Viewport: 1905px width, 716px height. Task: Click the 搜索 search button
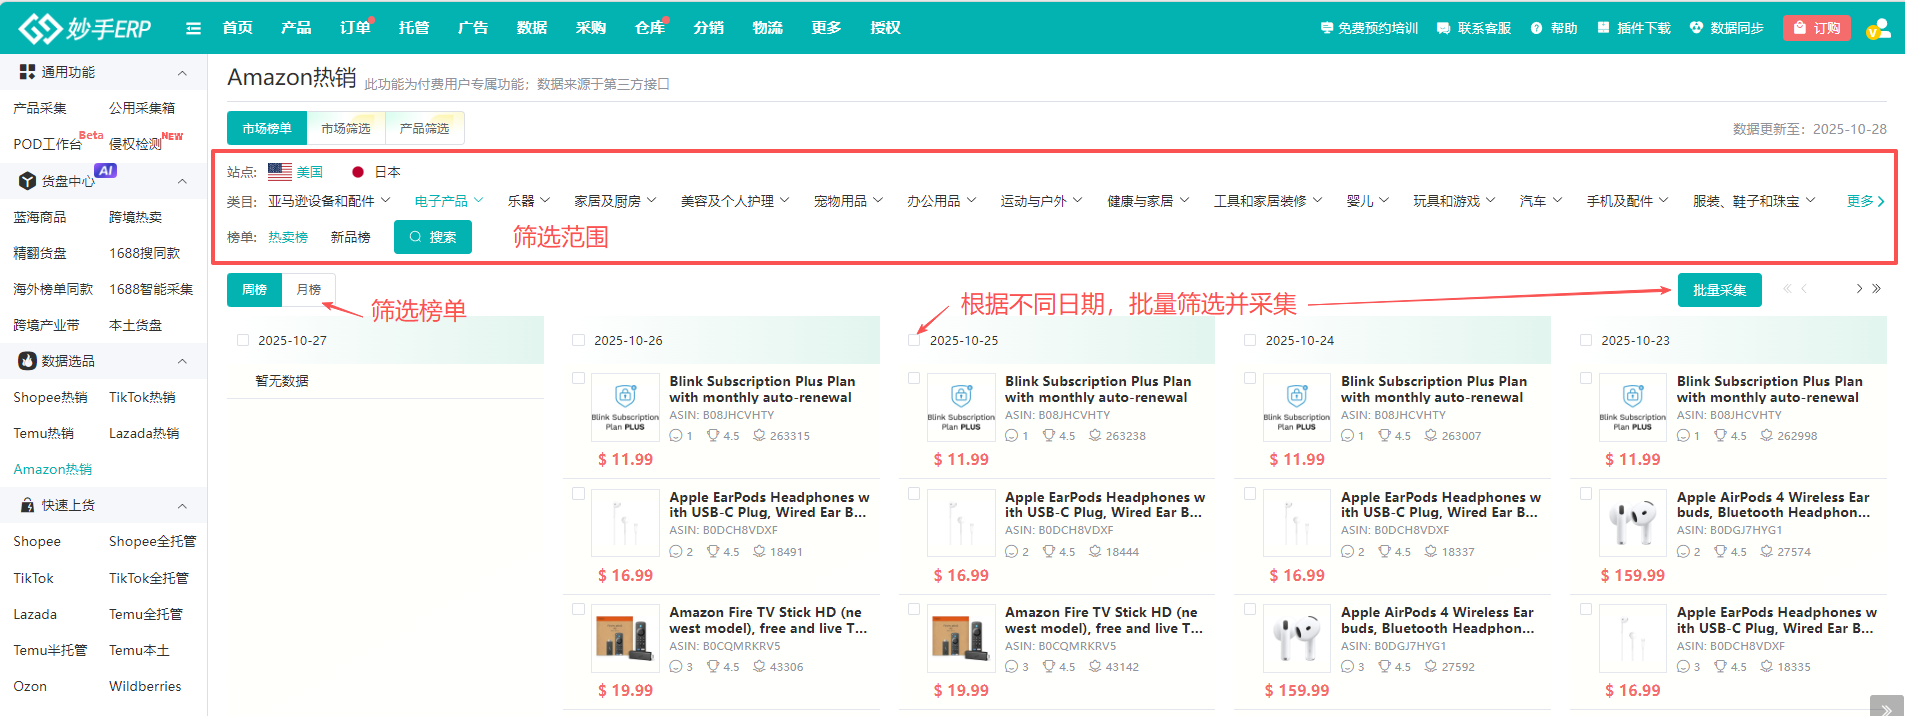[x=432, y=237]
